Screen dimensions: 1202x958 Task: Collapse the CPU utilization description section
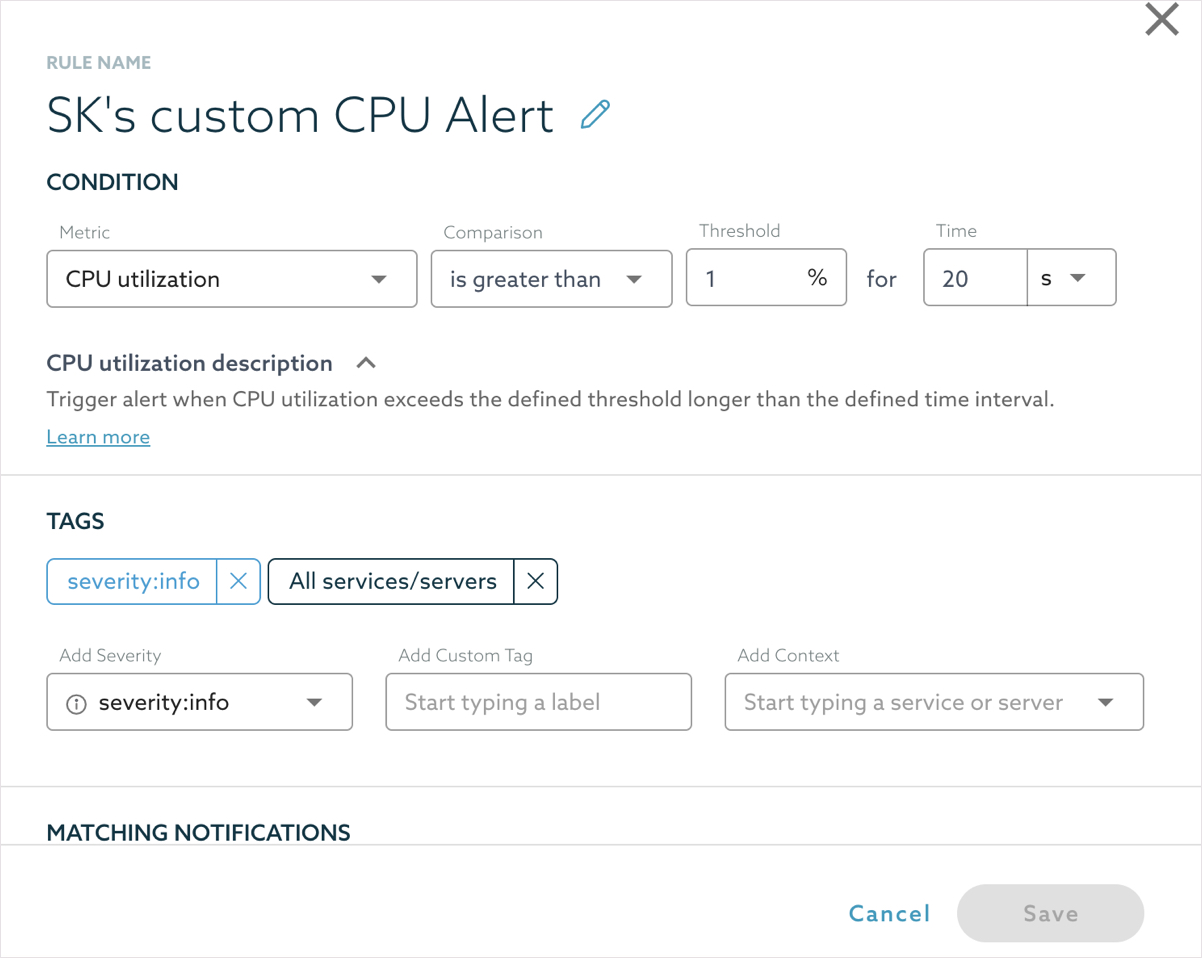click(366, 362)
